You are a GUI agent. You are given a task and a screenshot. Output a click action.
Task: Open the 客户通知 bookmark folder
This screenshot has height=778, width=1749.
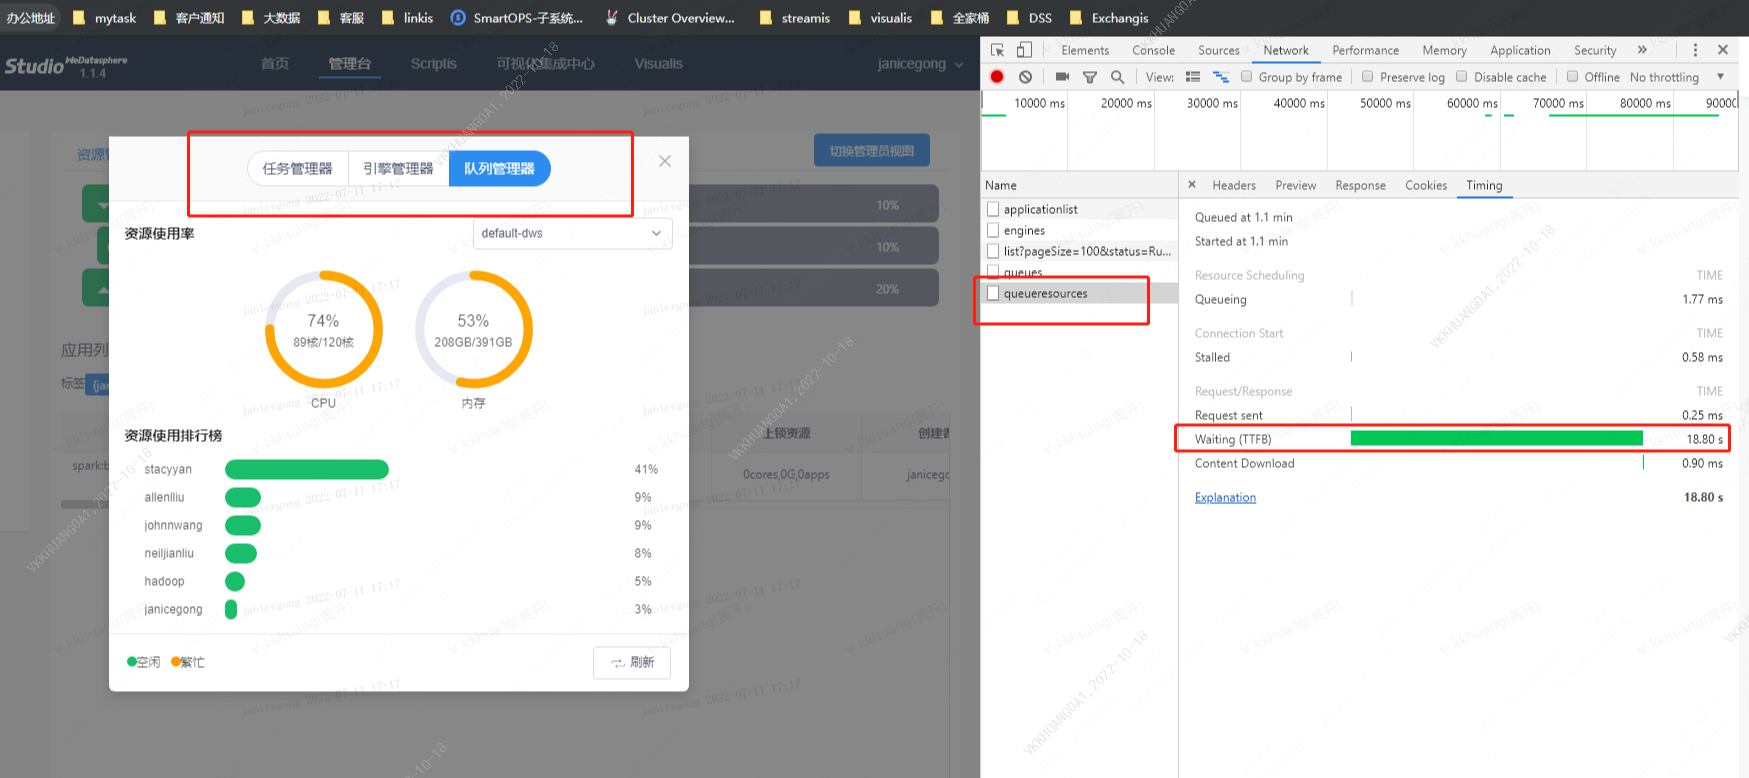[x=190, y=18]
